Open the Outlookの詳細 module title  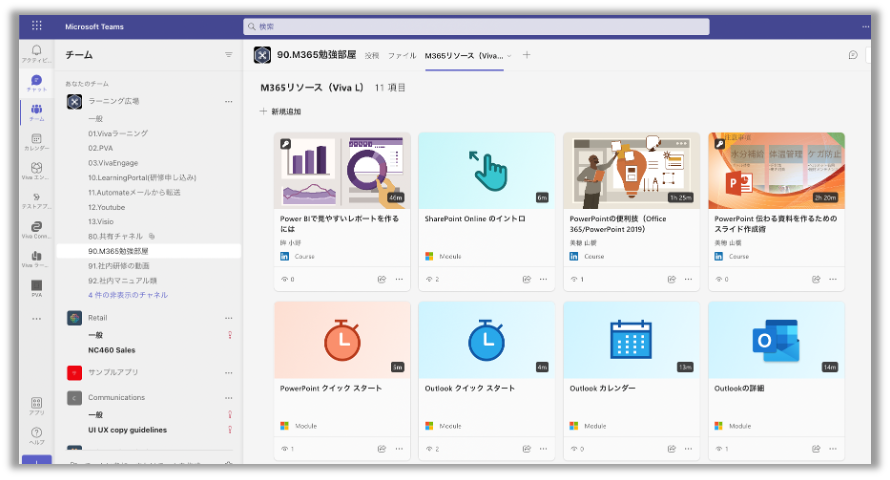(x=739, y=388)
